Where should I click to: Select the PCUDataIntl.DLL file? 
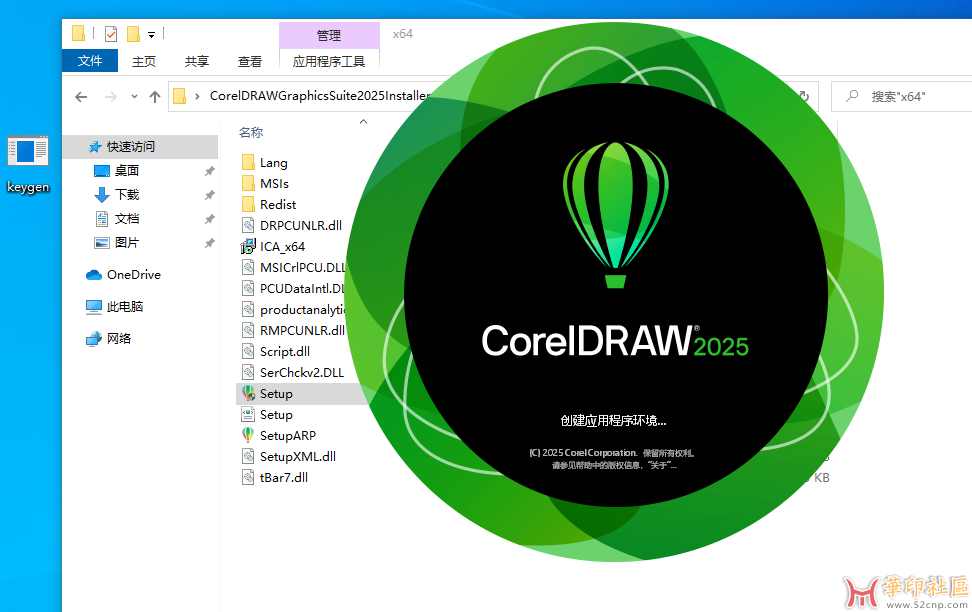(303, 289)
